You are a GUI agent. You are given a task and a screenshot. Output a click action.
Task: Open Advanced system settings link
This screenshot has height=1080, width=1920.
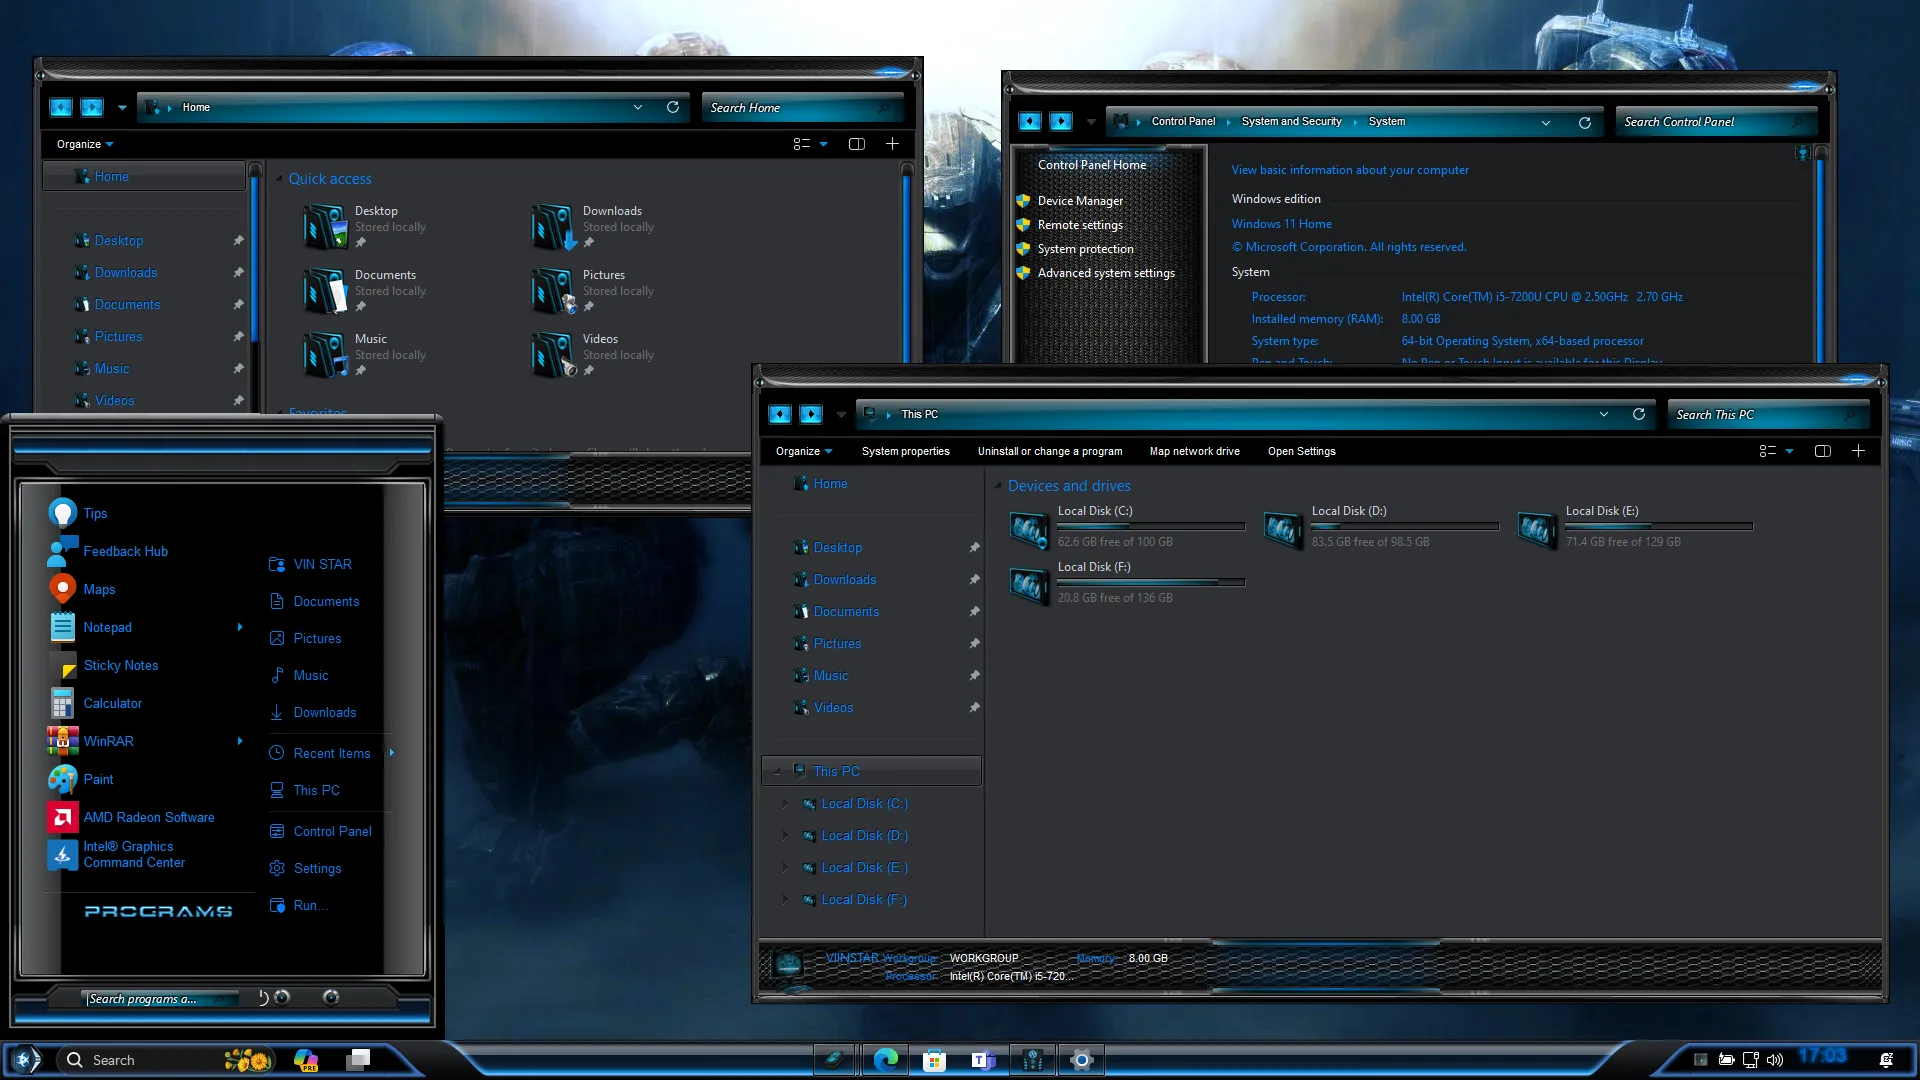click(x=1106, y=272)
